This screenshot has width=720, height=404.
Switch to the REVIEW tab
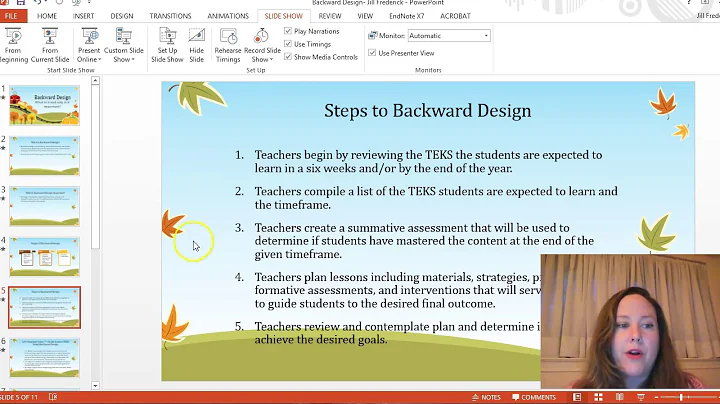330,16
